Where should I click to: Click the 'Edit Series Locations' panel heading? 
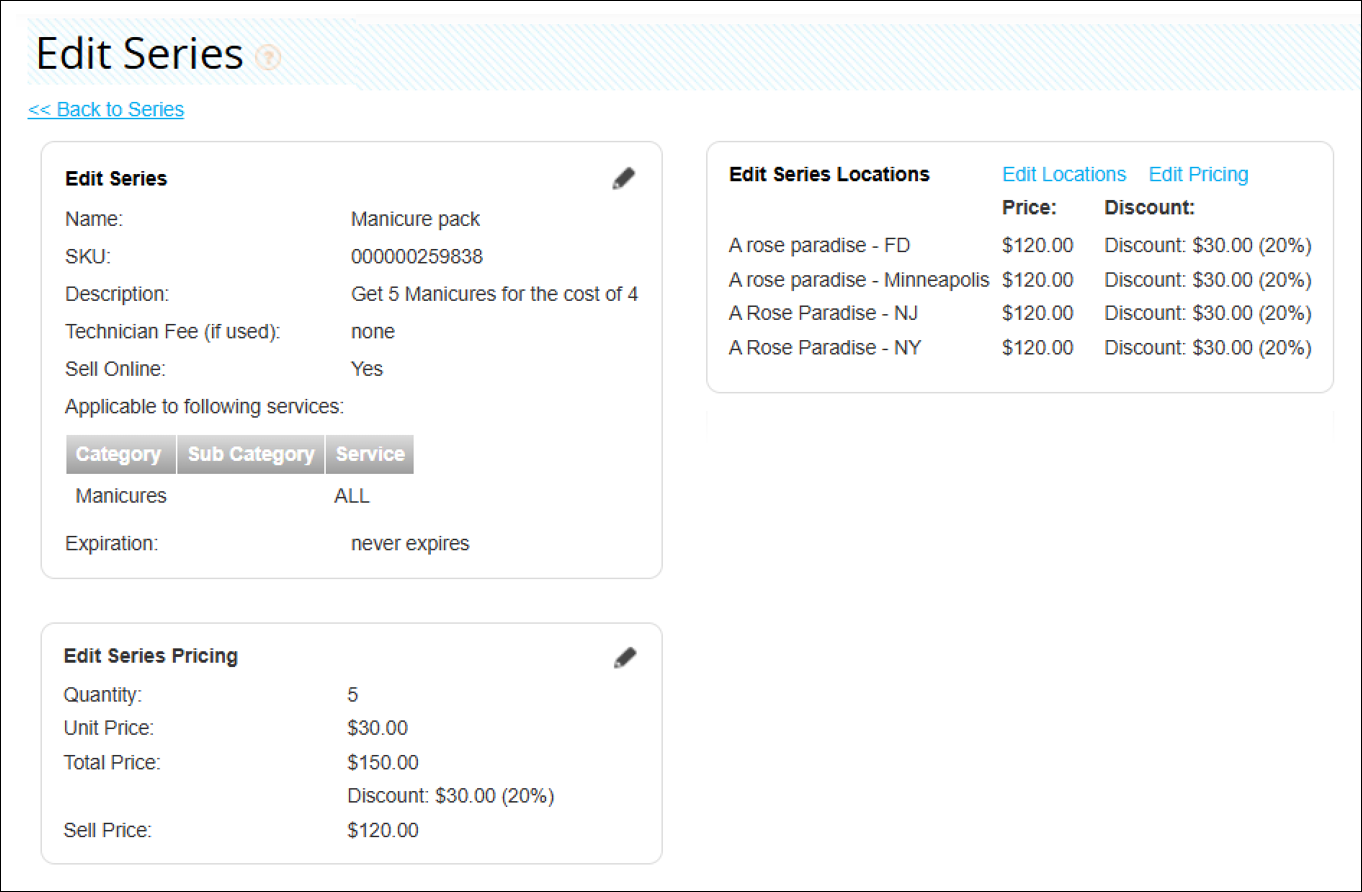click(x=830, y=175)
